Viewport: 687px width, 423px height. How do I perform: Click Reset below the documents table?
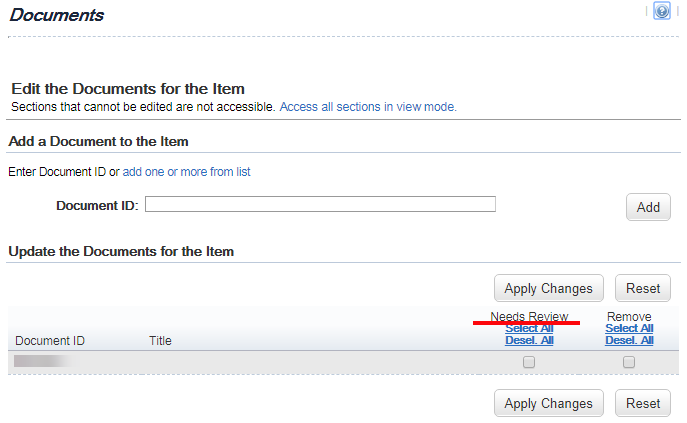pos(643,403)
